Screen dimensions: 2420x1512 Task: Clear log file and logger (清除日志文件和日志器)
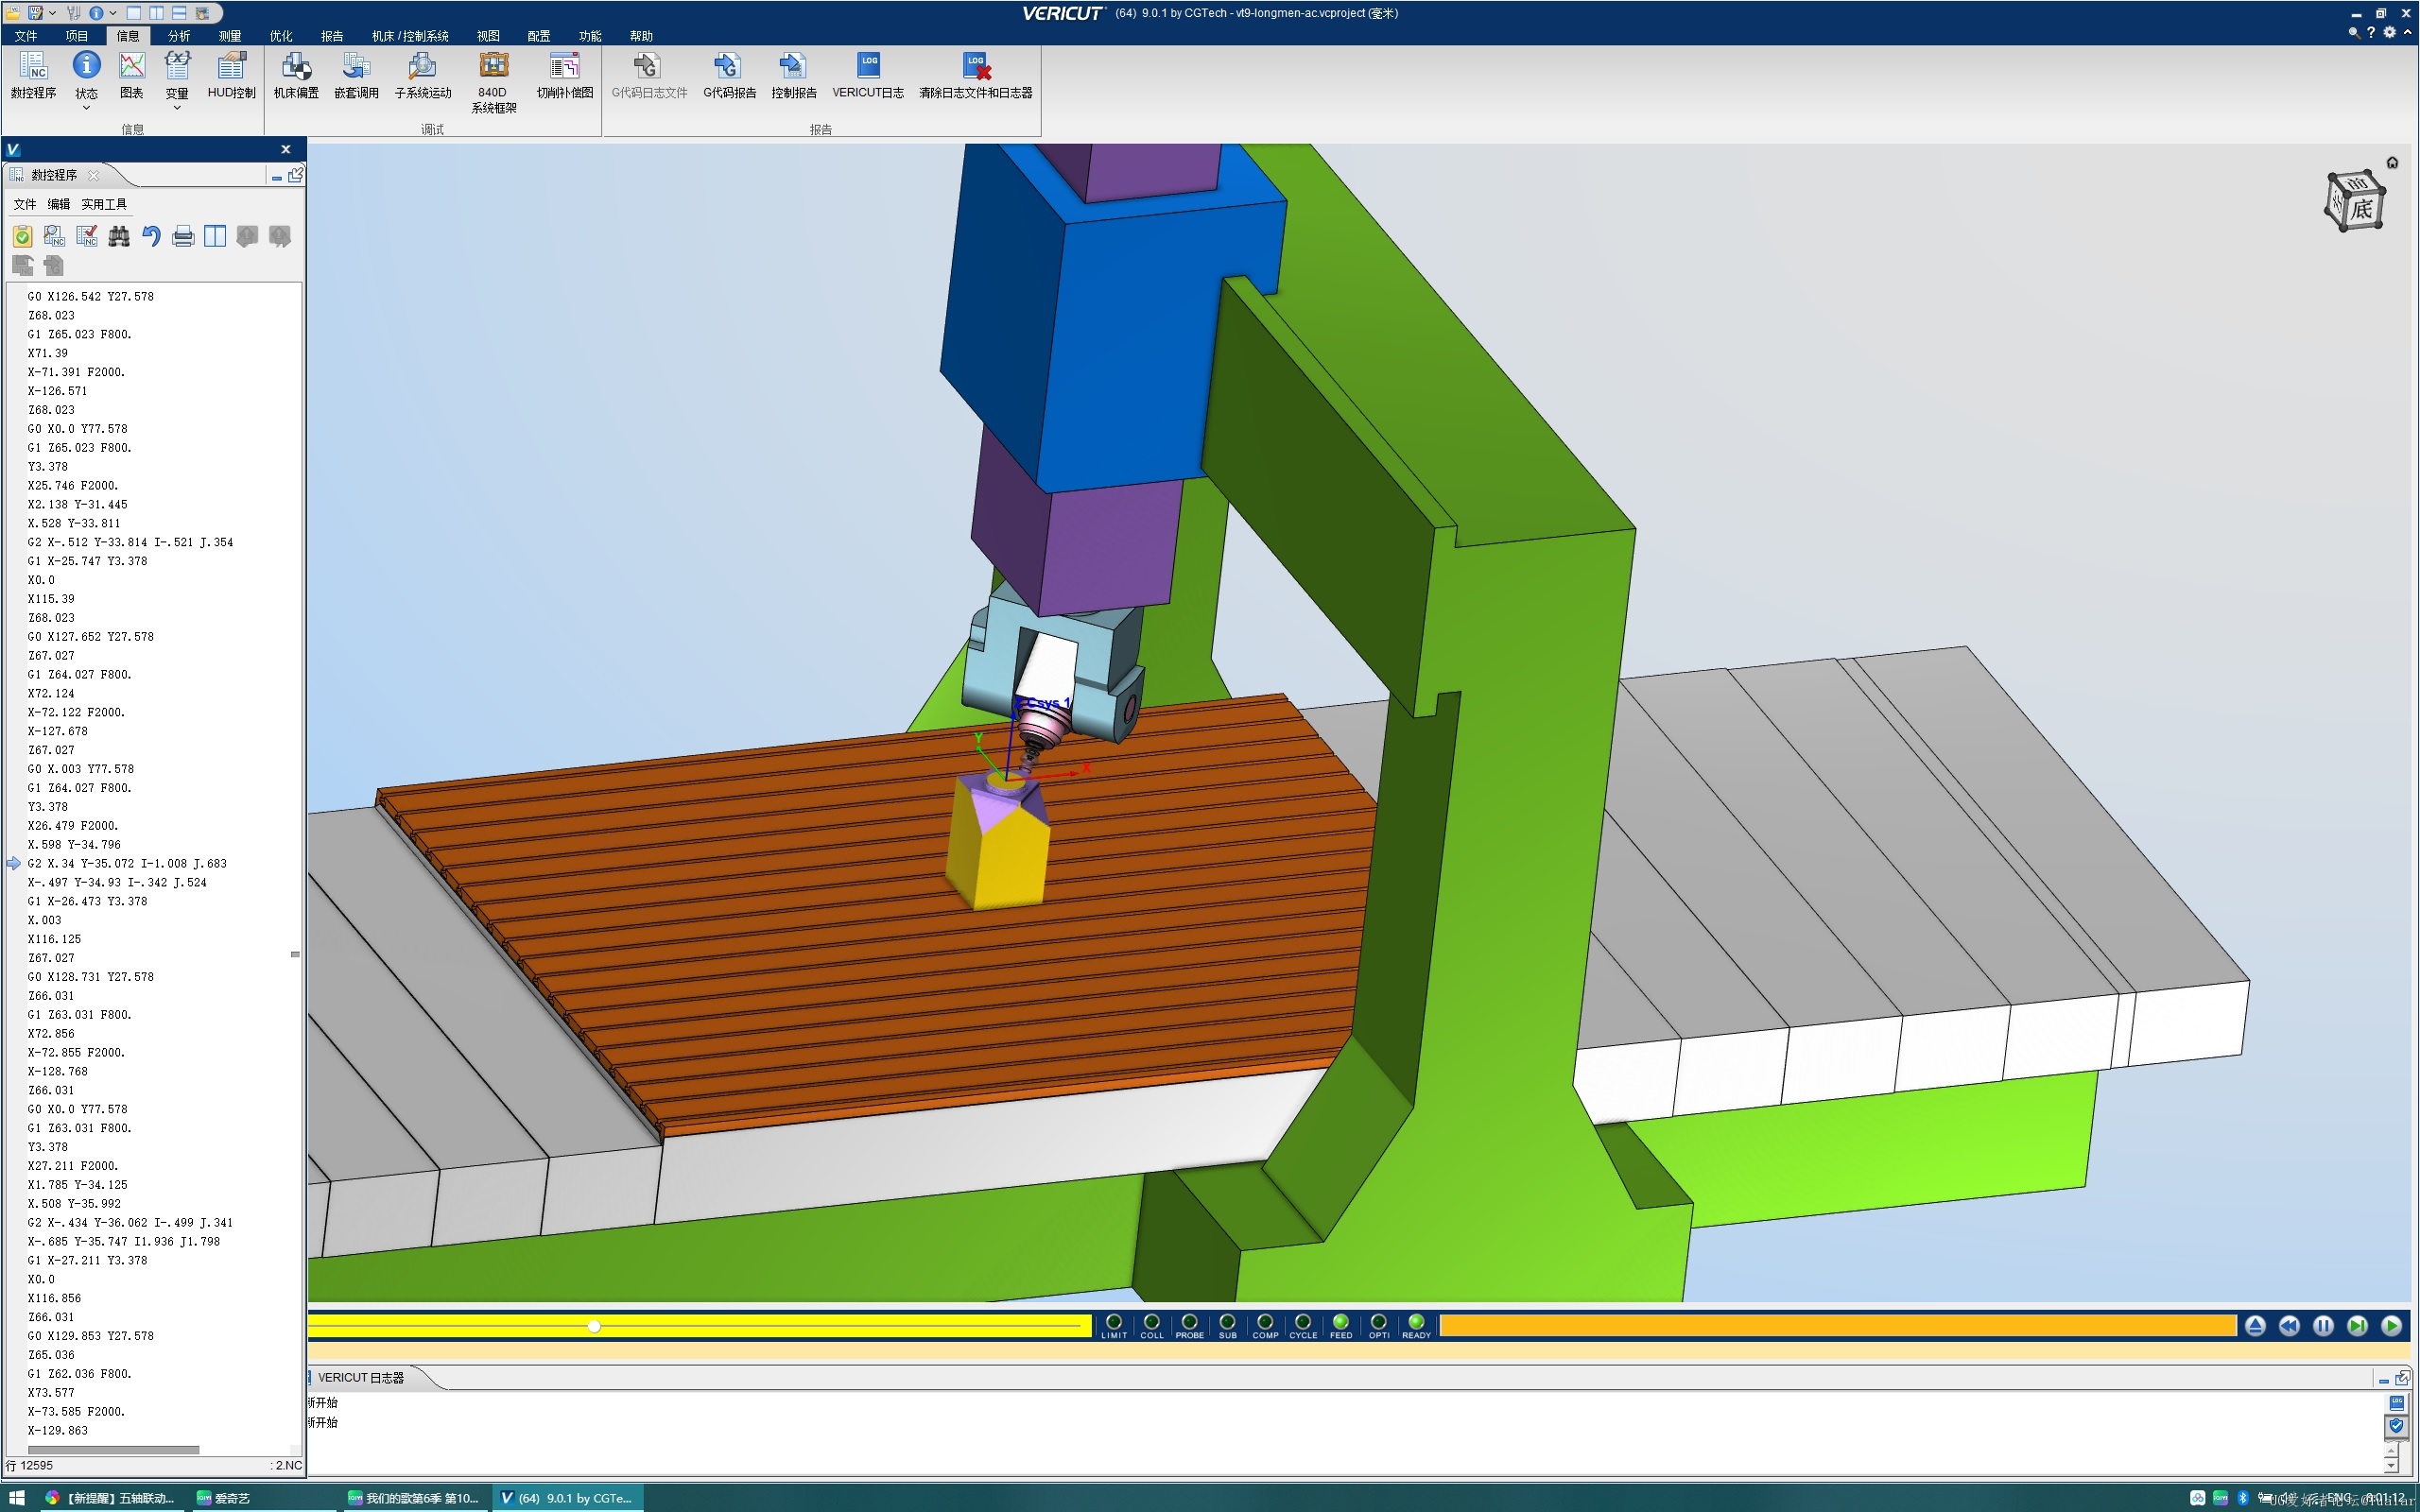tap(975, 76)
